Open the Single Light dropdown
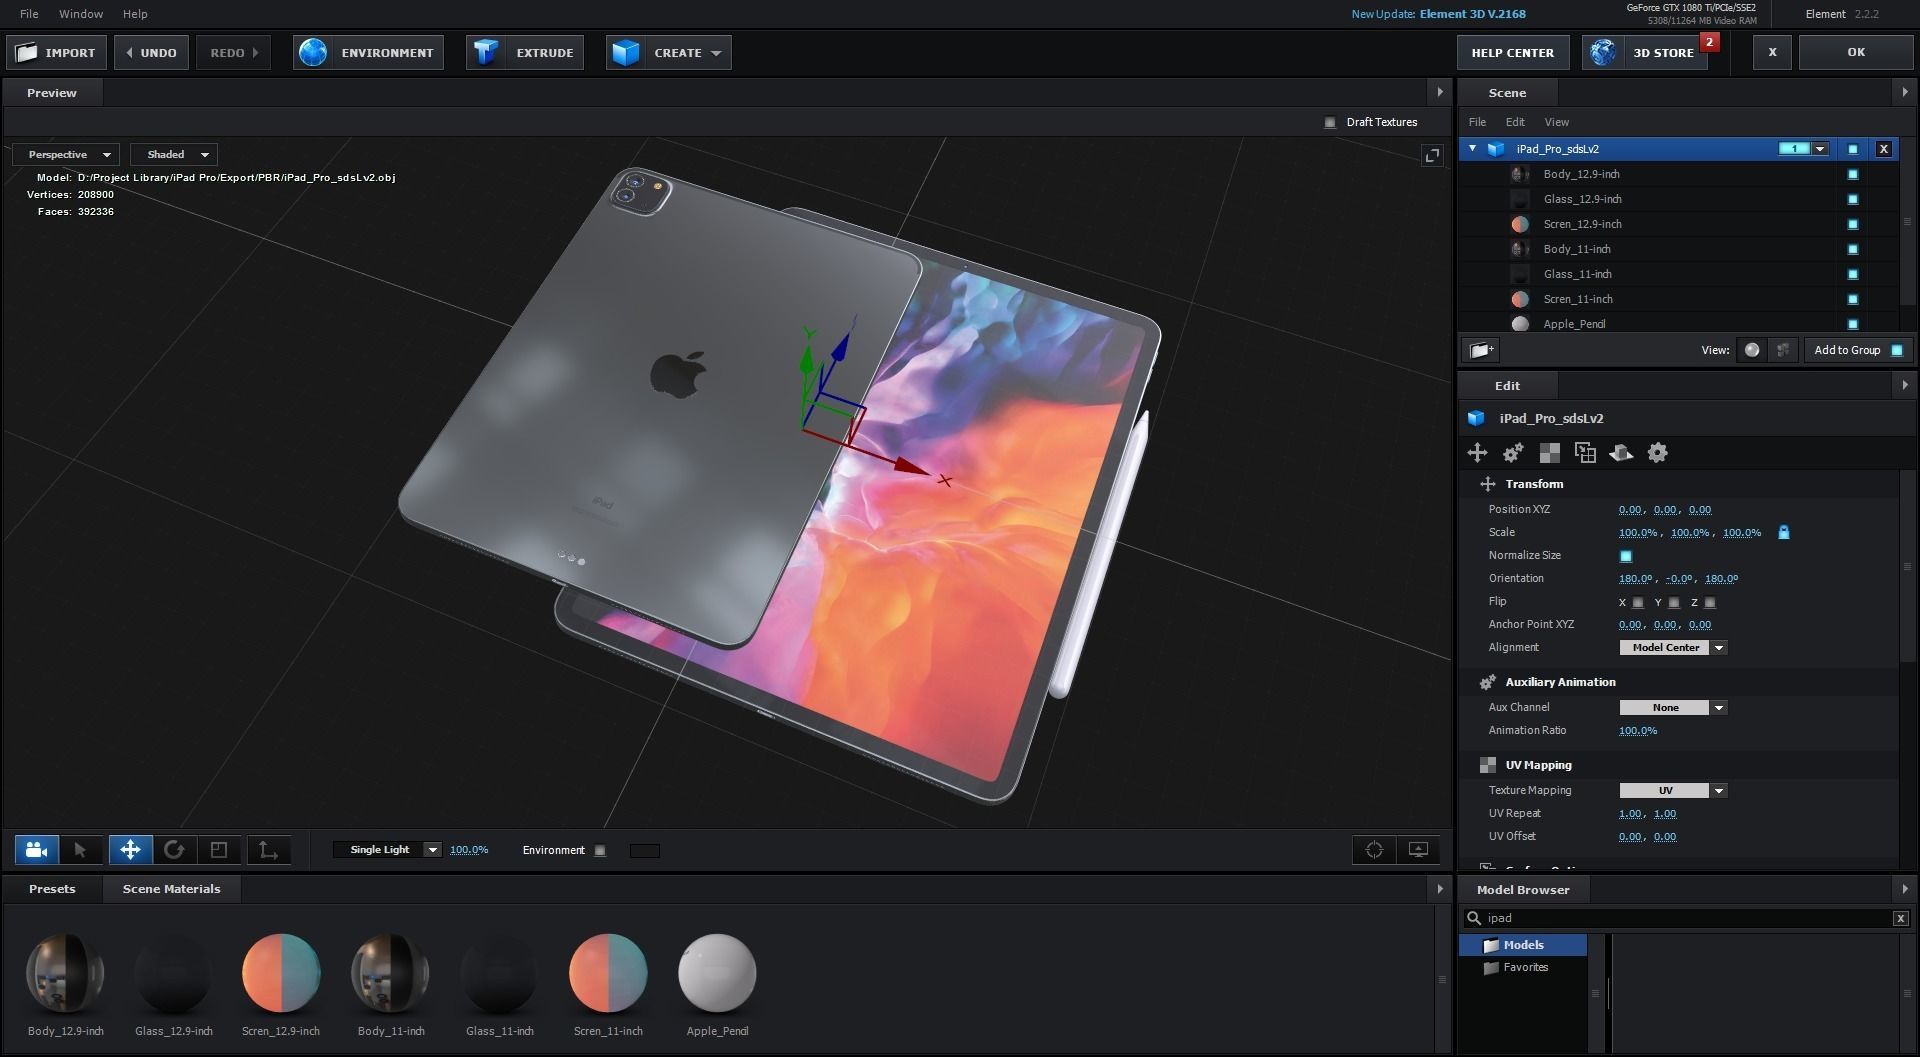This screenshot has height=1057, width=1920. (x=387, y=850)
